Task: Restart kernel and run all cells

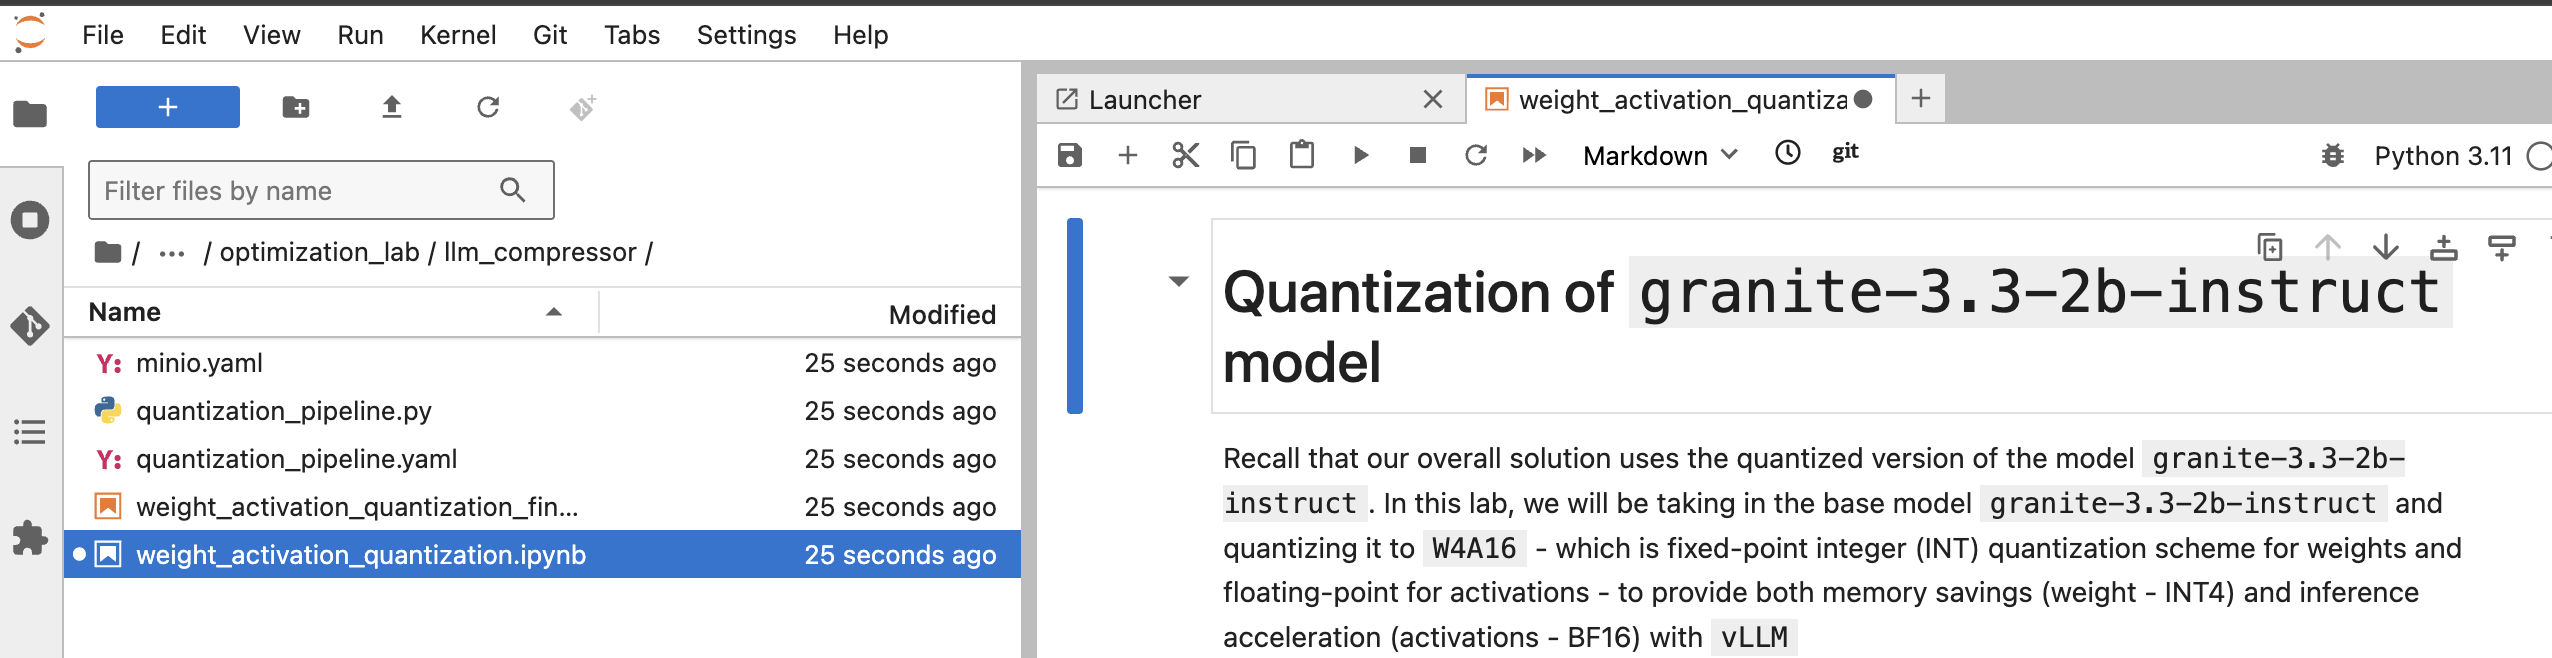Action: click(1533, 155)
